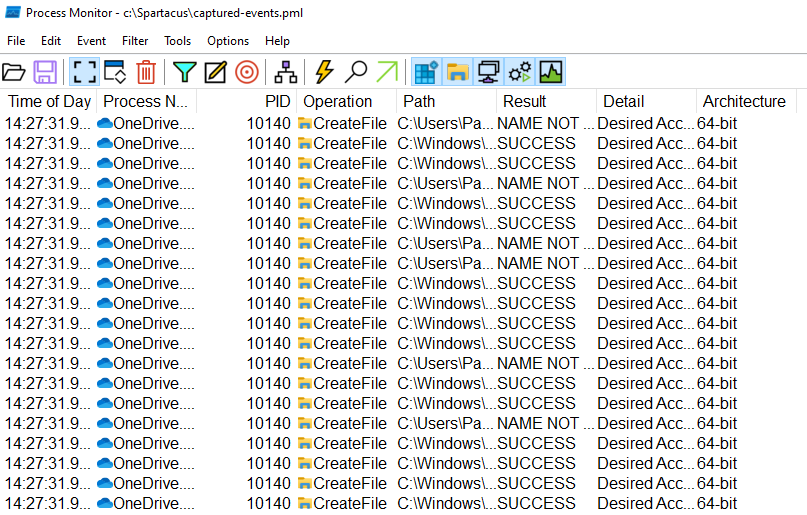Toggle Show File System Activity

[458, 72]
